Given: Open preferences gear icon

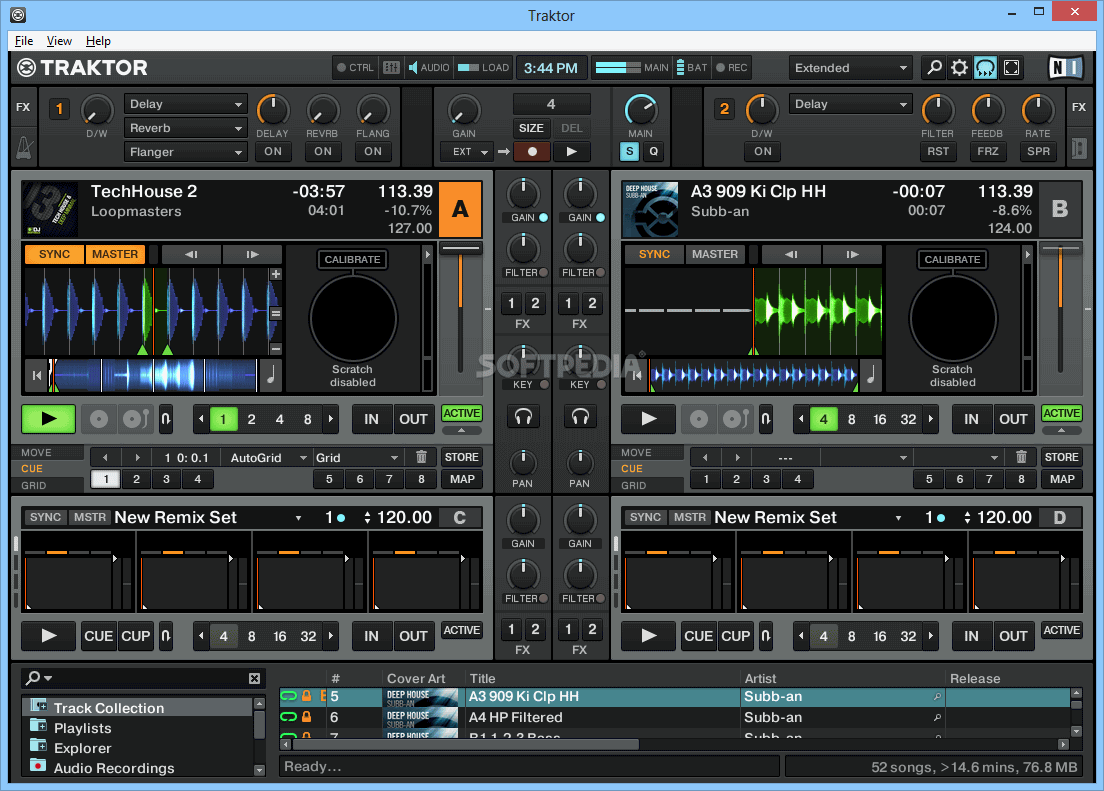Looking at the screenshot, I should coord(959,68).
